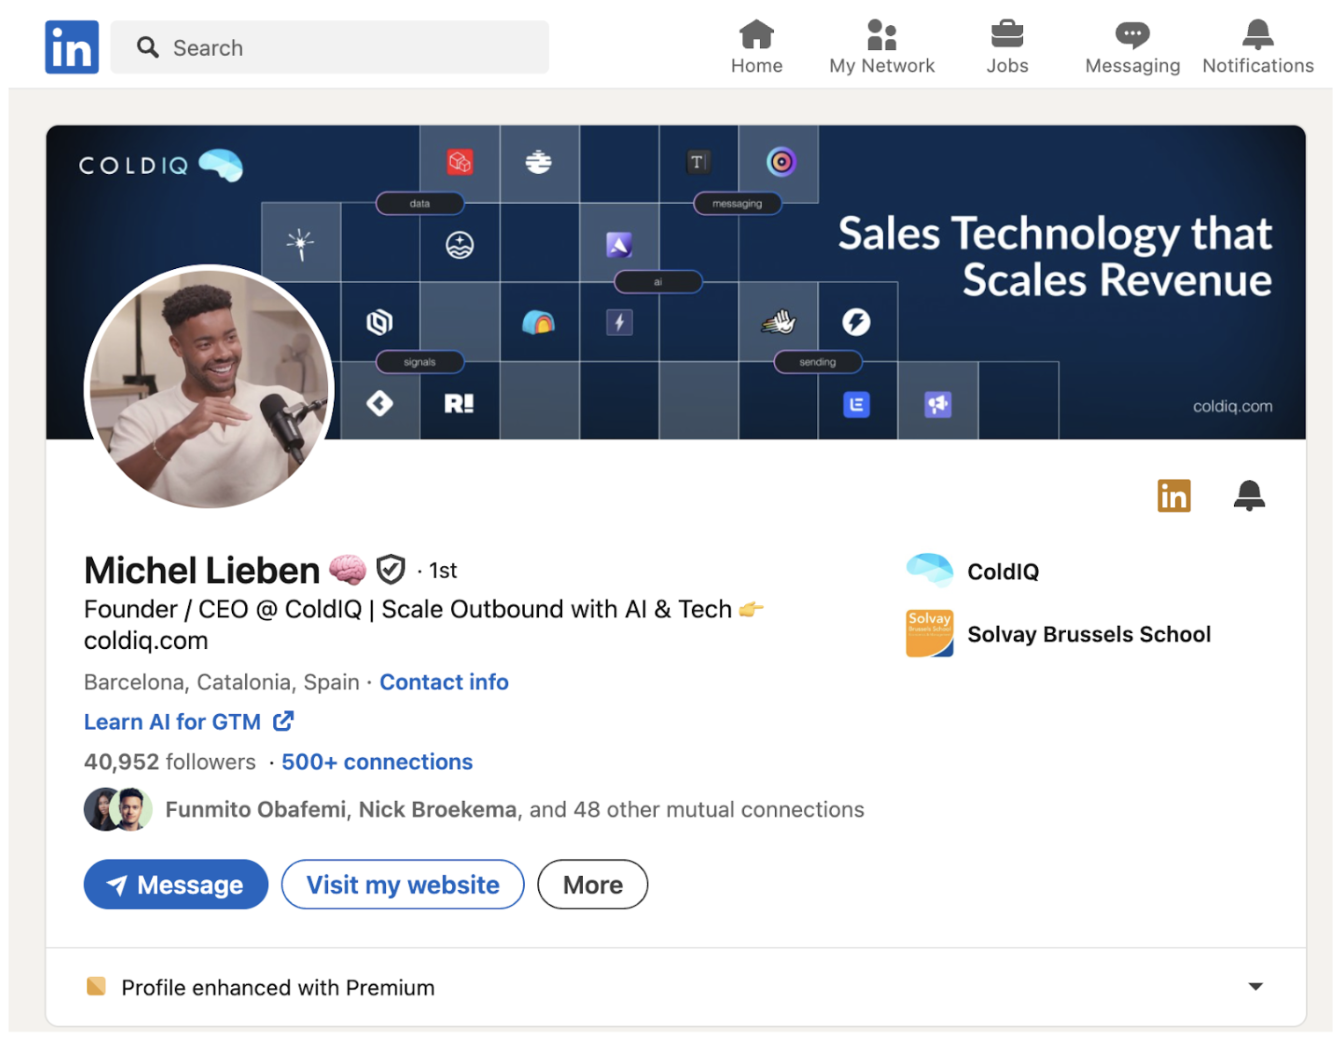Click the gold LinkedIn Premium badge icon

coord(1174,495)
